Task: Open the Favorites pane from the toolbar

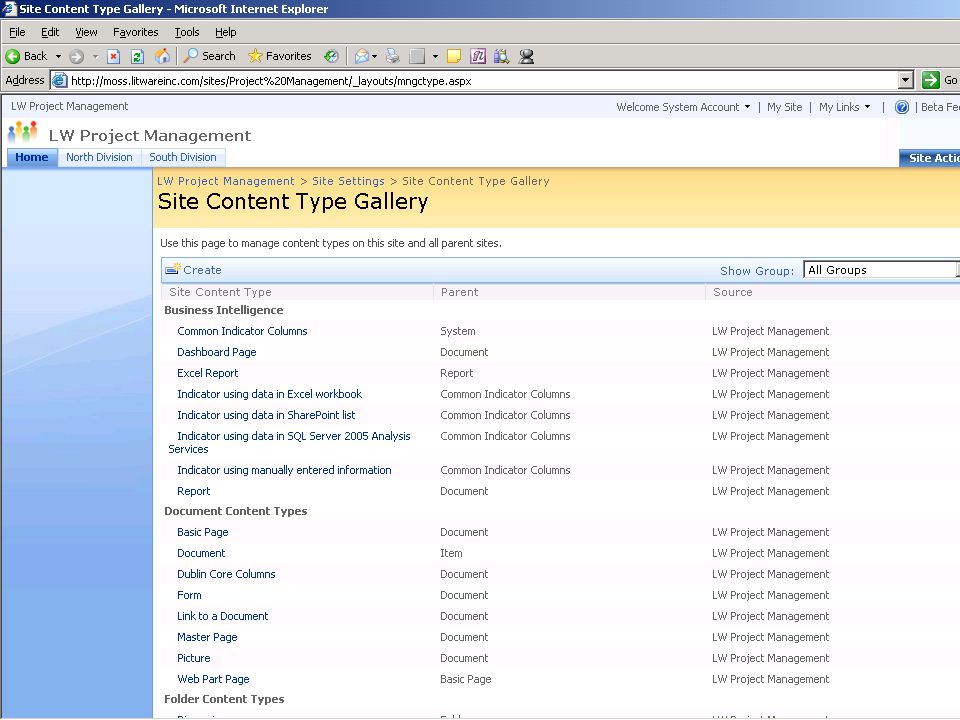Action: click(x=280, y=56)
